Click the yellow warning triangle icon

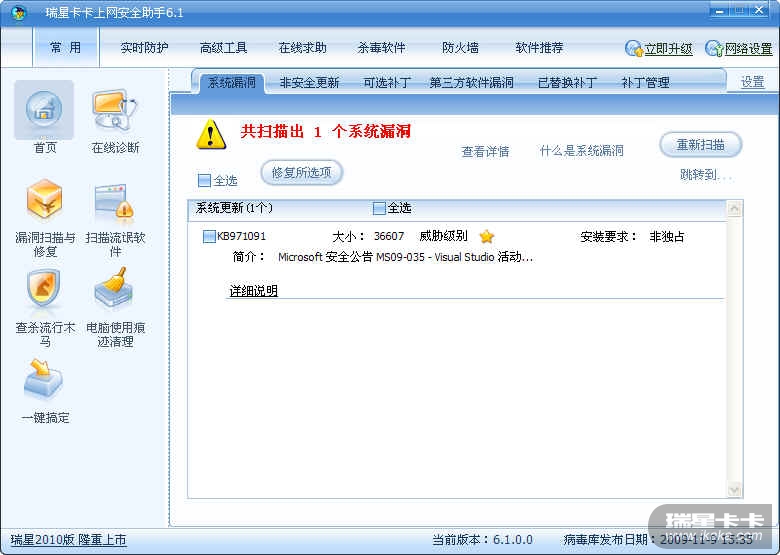coord(211,134)
